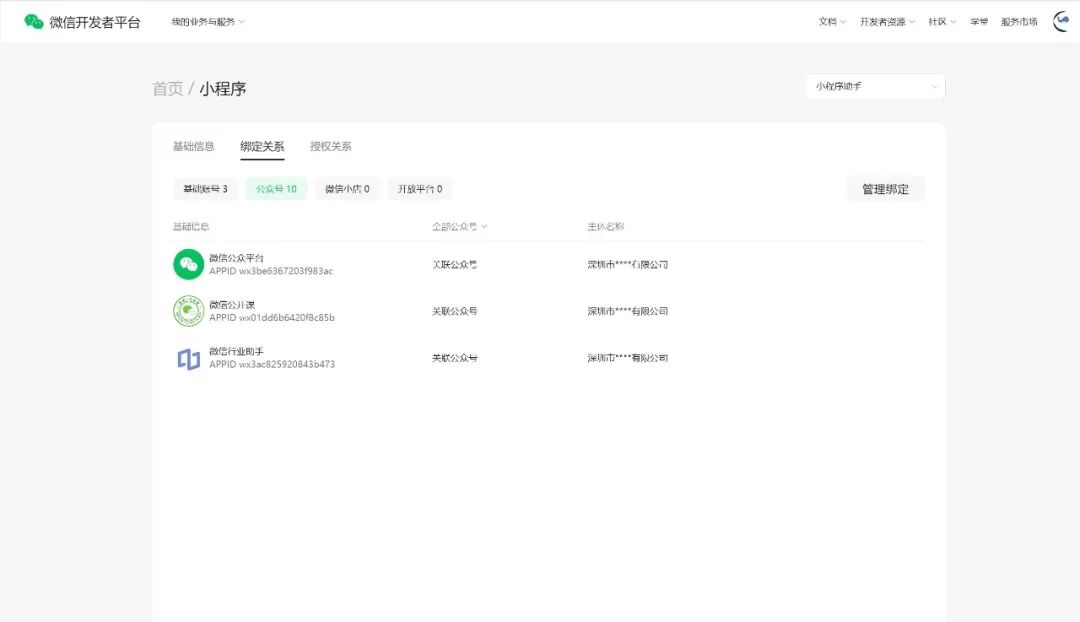Go back to 首页 via breadcrumb
This screenshot has height=622, width=1080.
coord(167,89)
